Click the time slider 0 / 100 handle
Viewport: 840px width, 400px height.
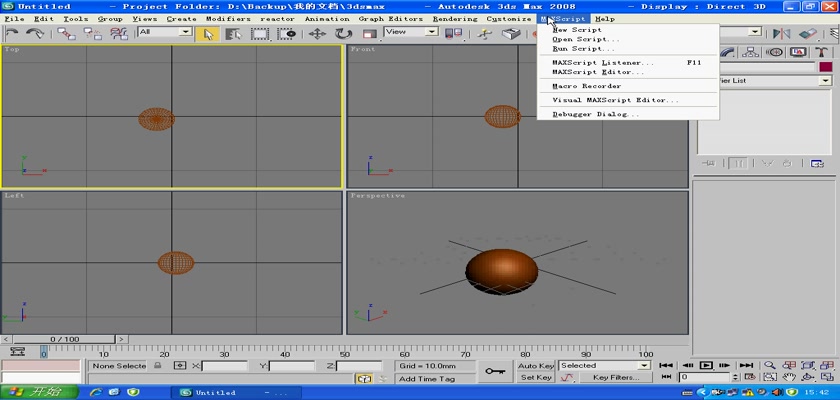click(x=64, y=339)
